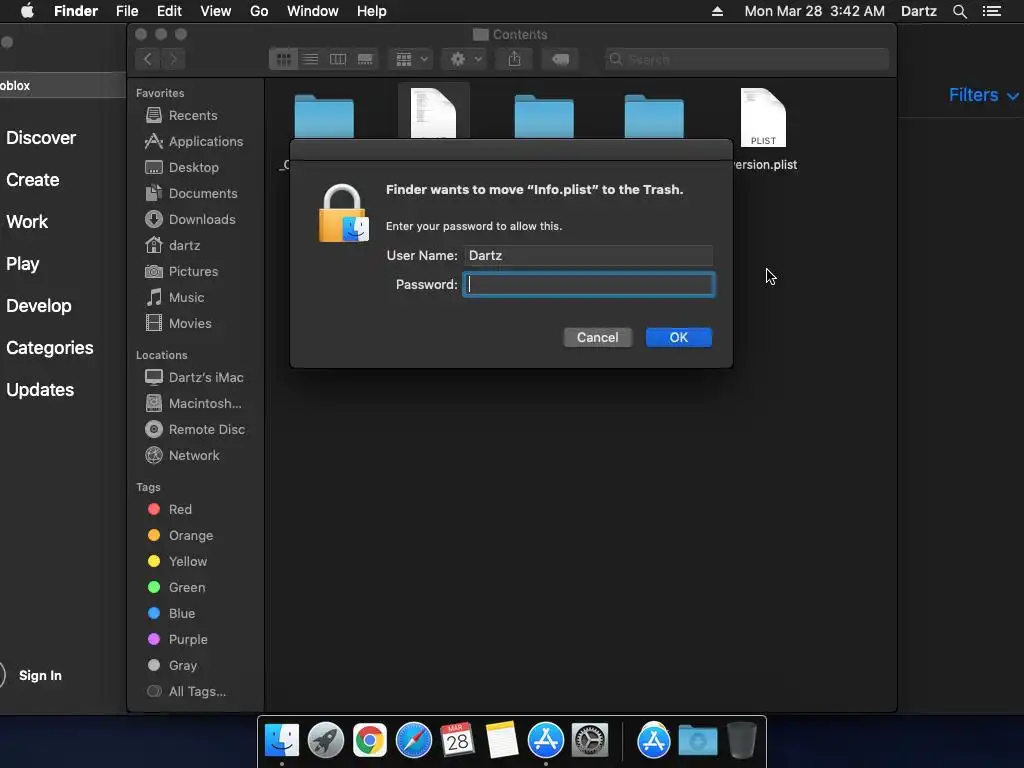
Task: Open the Help menu
Action: [372, 11]
